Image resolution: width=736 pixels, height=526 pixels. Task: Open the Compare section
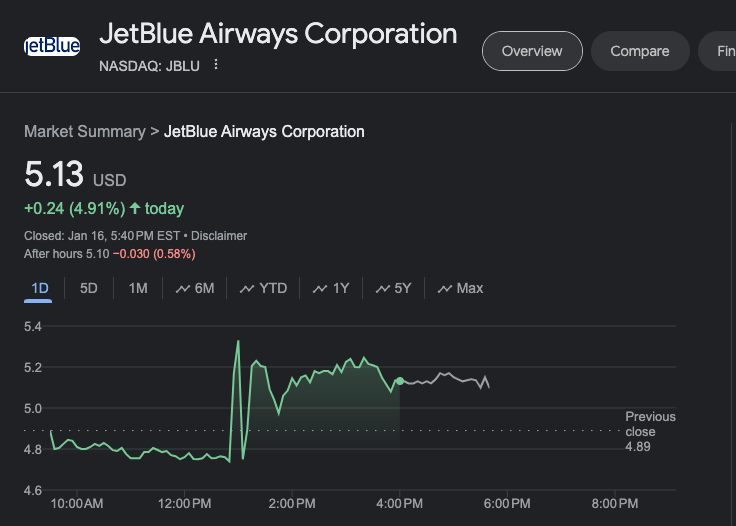(x=639, y=51)
